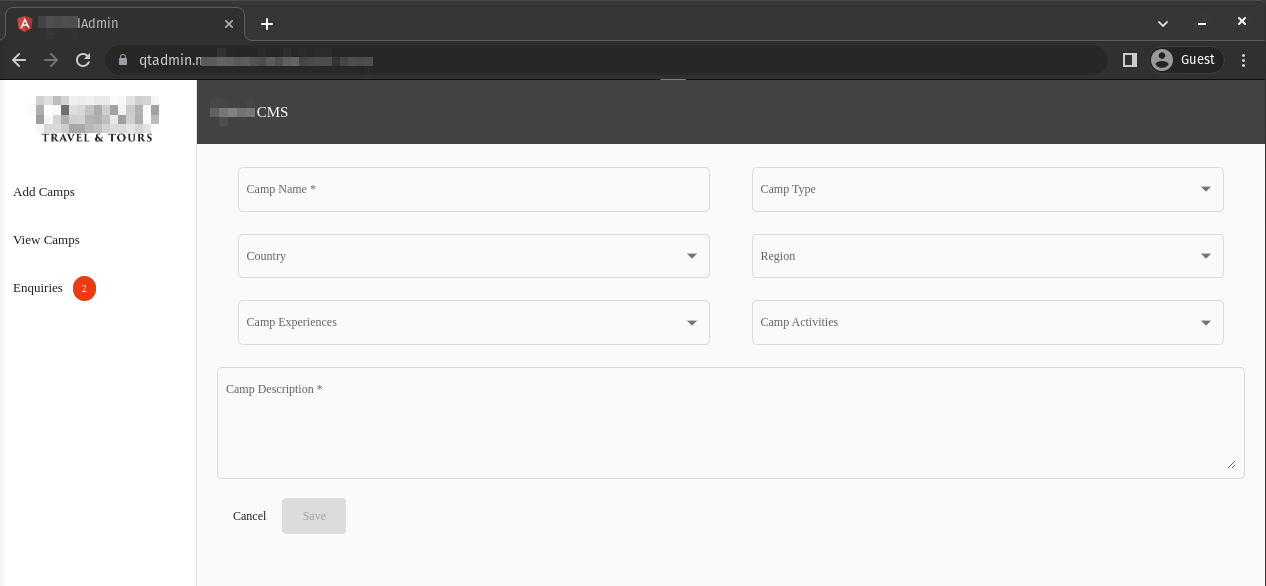Viewport: 1266px width, 586px height.
Task: Open the Guest profile menu
Action: [x=1186, y=60]
